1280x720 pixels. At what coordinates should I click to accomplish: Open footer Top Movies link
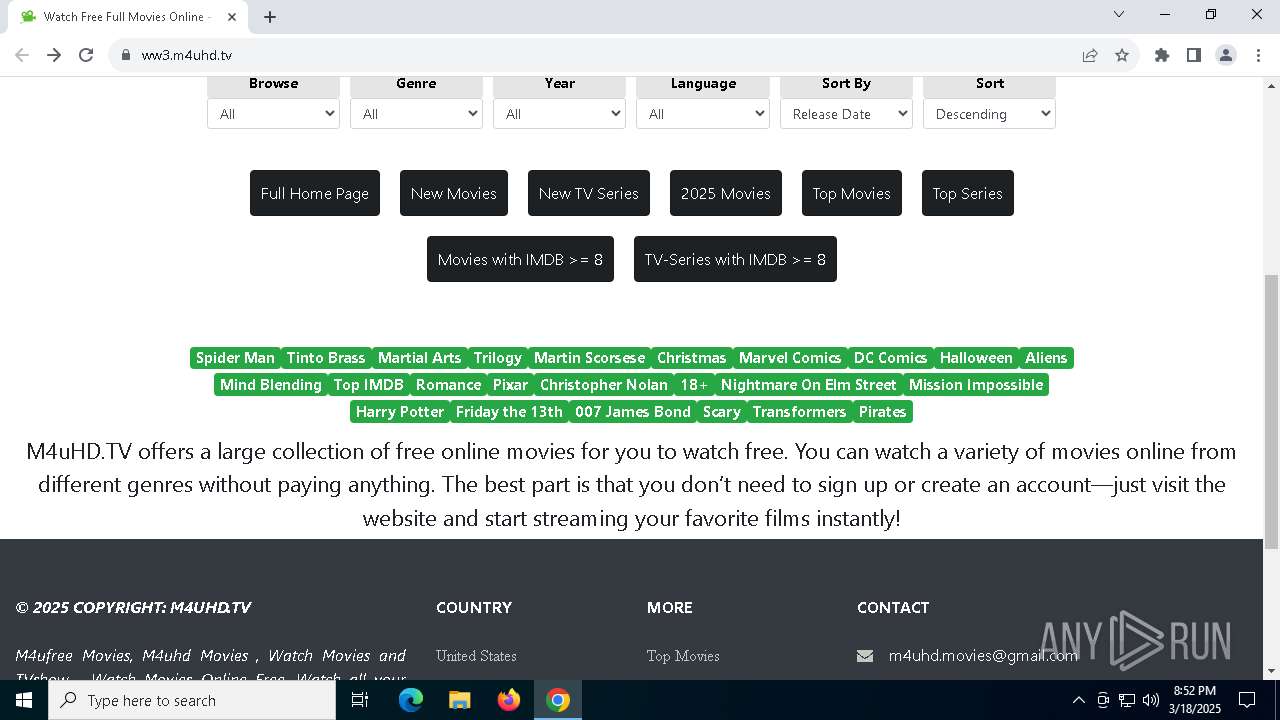coord(683,656)
